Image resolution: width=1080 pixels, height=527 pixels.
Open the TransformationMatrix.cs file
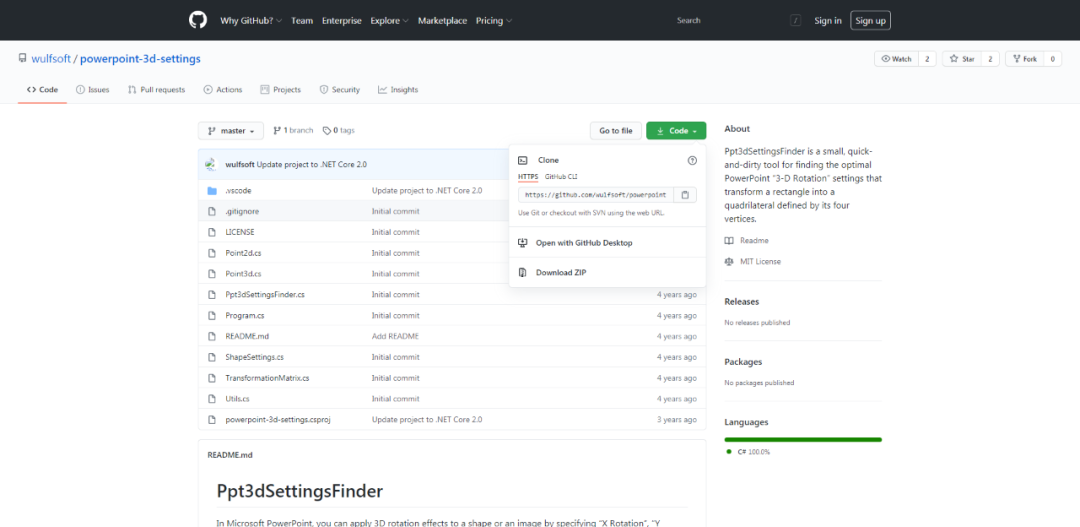[267, 378]
